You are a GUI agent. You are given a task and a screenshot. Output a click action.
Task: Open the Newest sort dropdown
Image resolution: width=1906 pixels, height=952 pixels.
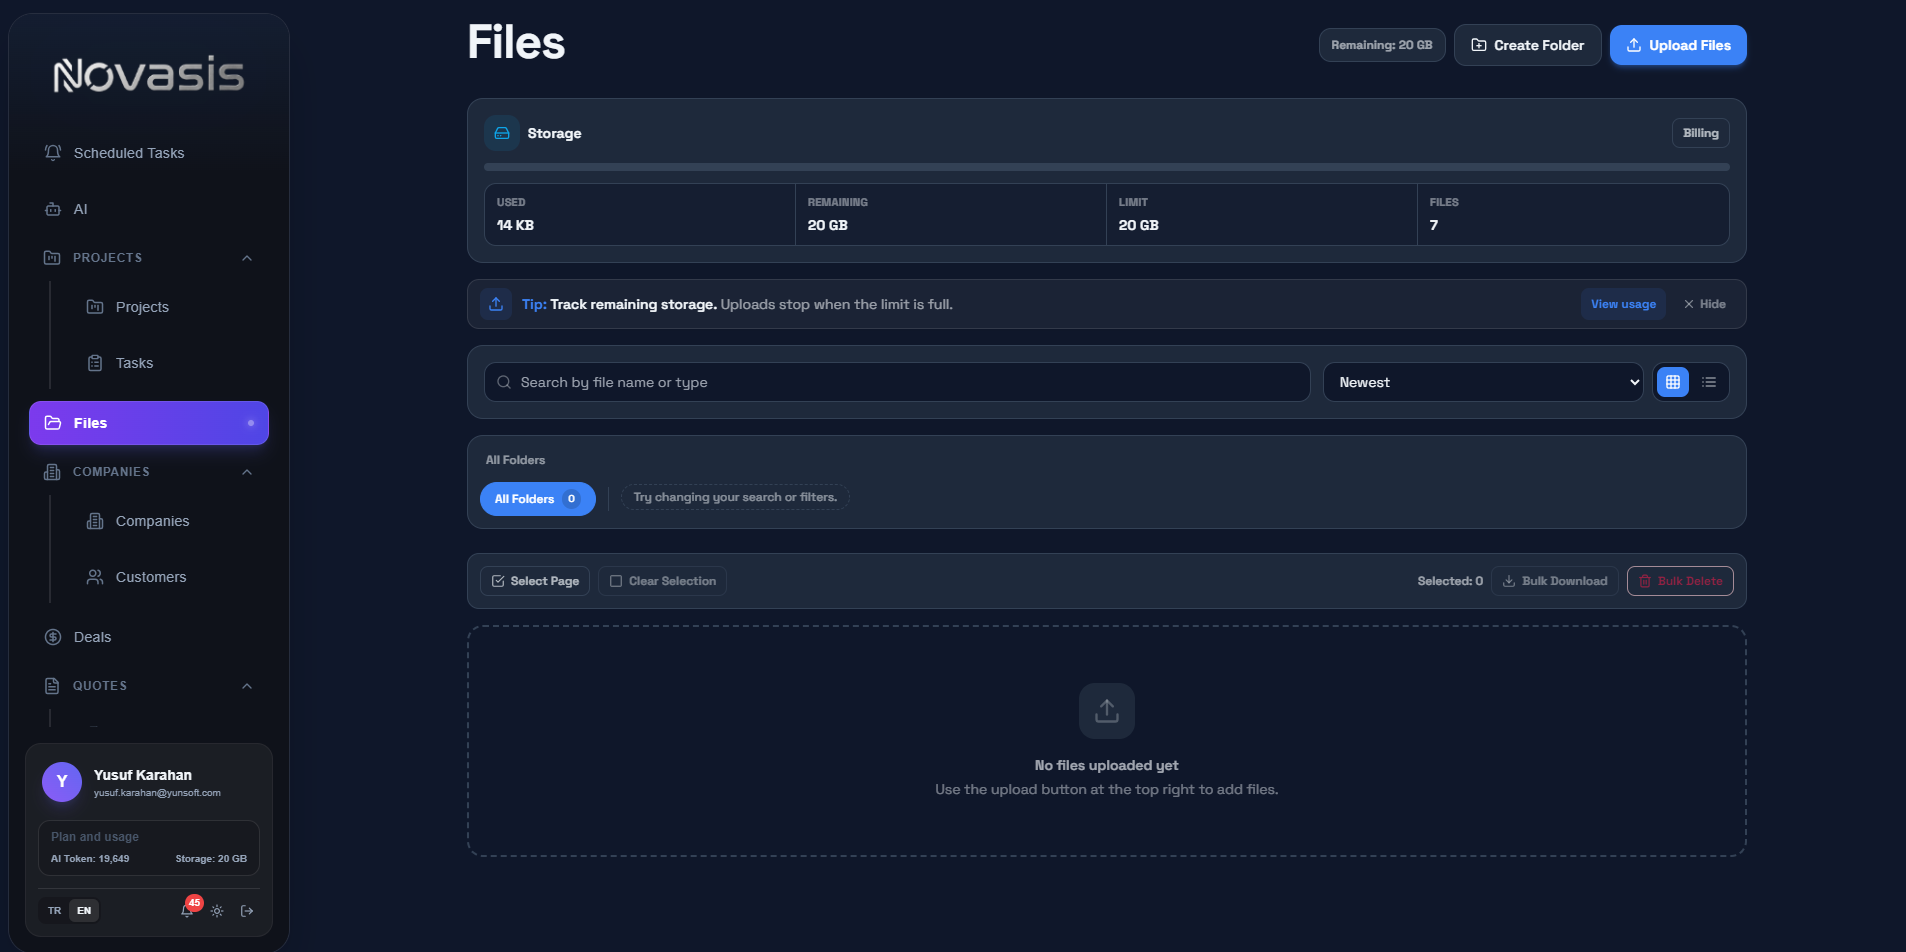pyautogui.click(x=1483, y=382)
